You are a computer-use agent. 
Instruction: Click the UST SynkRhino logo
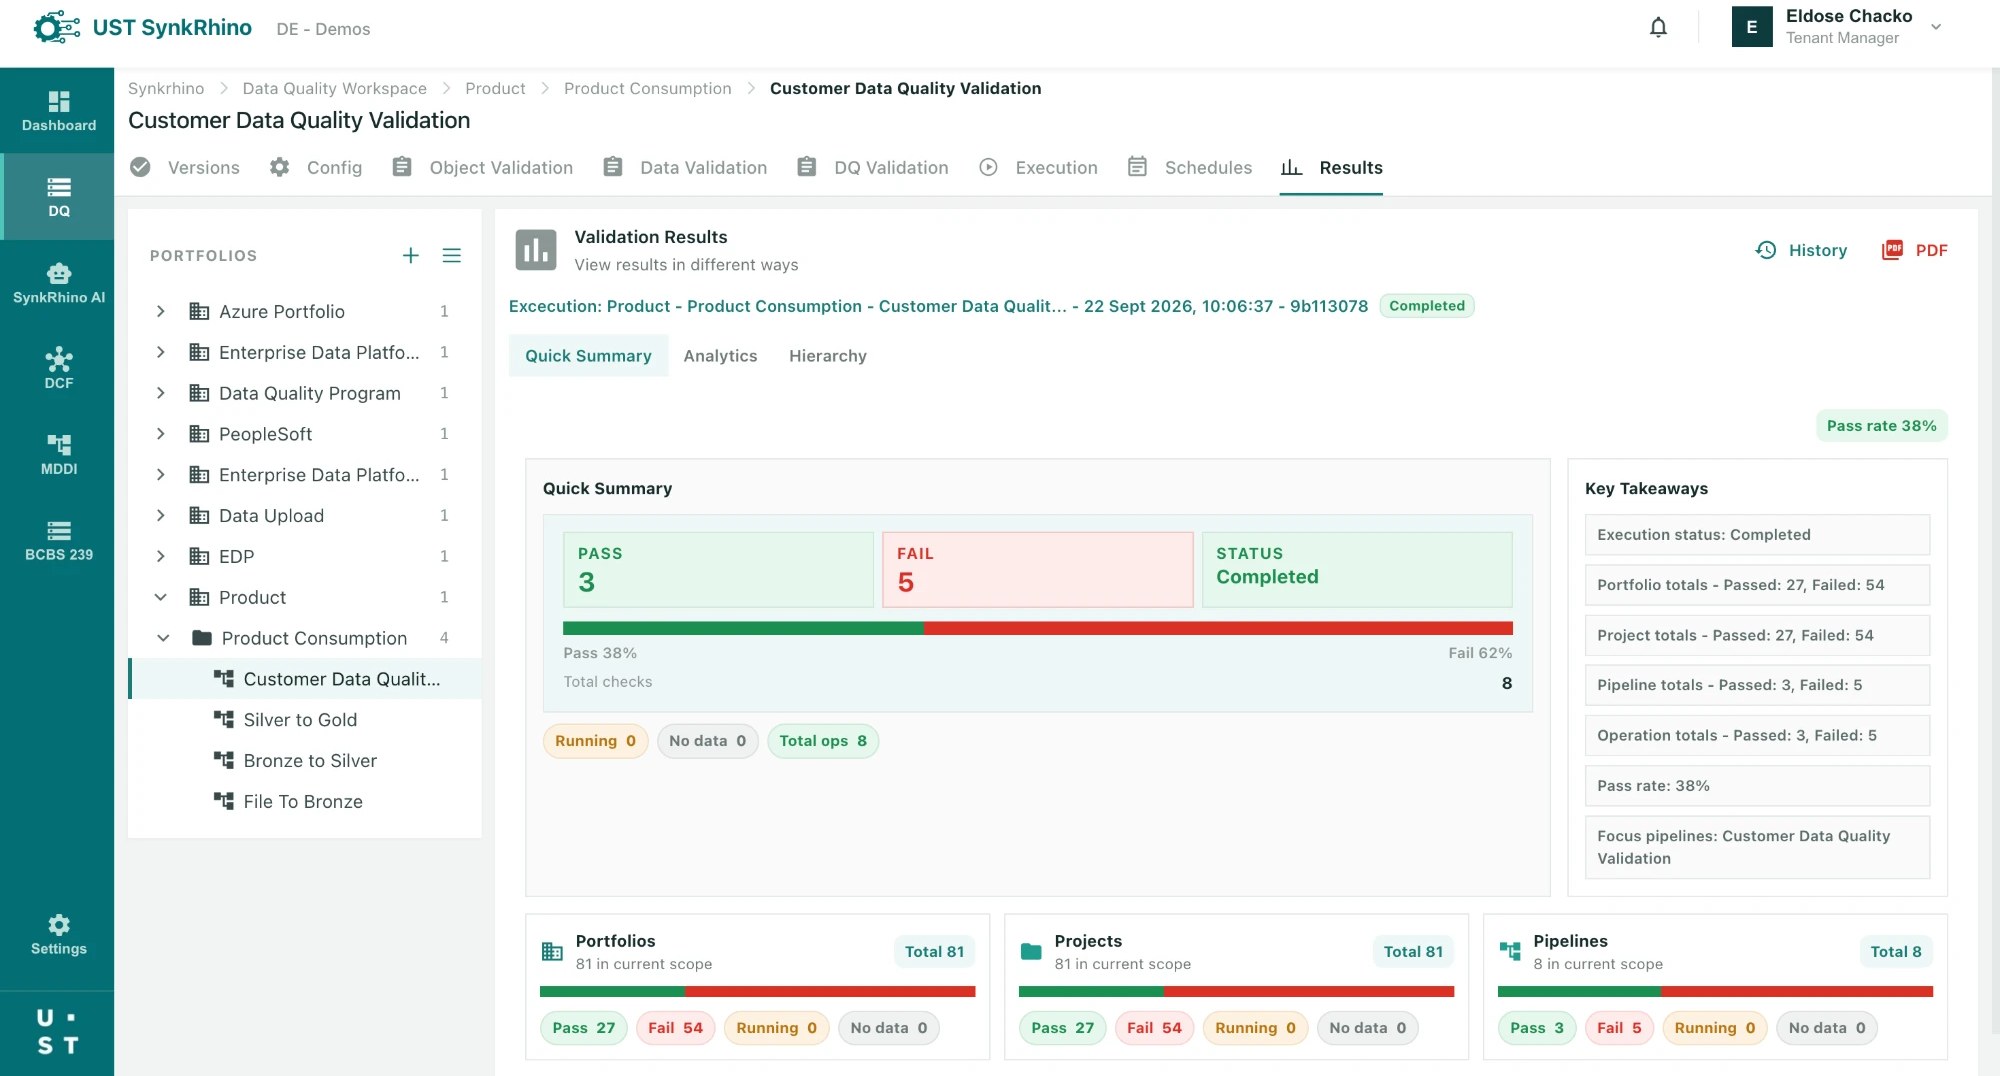142,28
